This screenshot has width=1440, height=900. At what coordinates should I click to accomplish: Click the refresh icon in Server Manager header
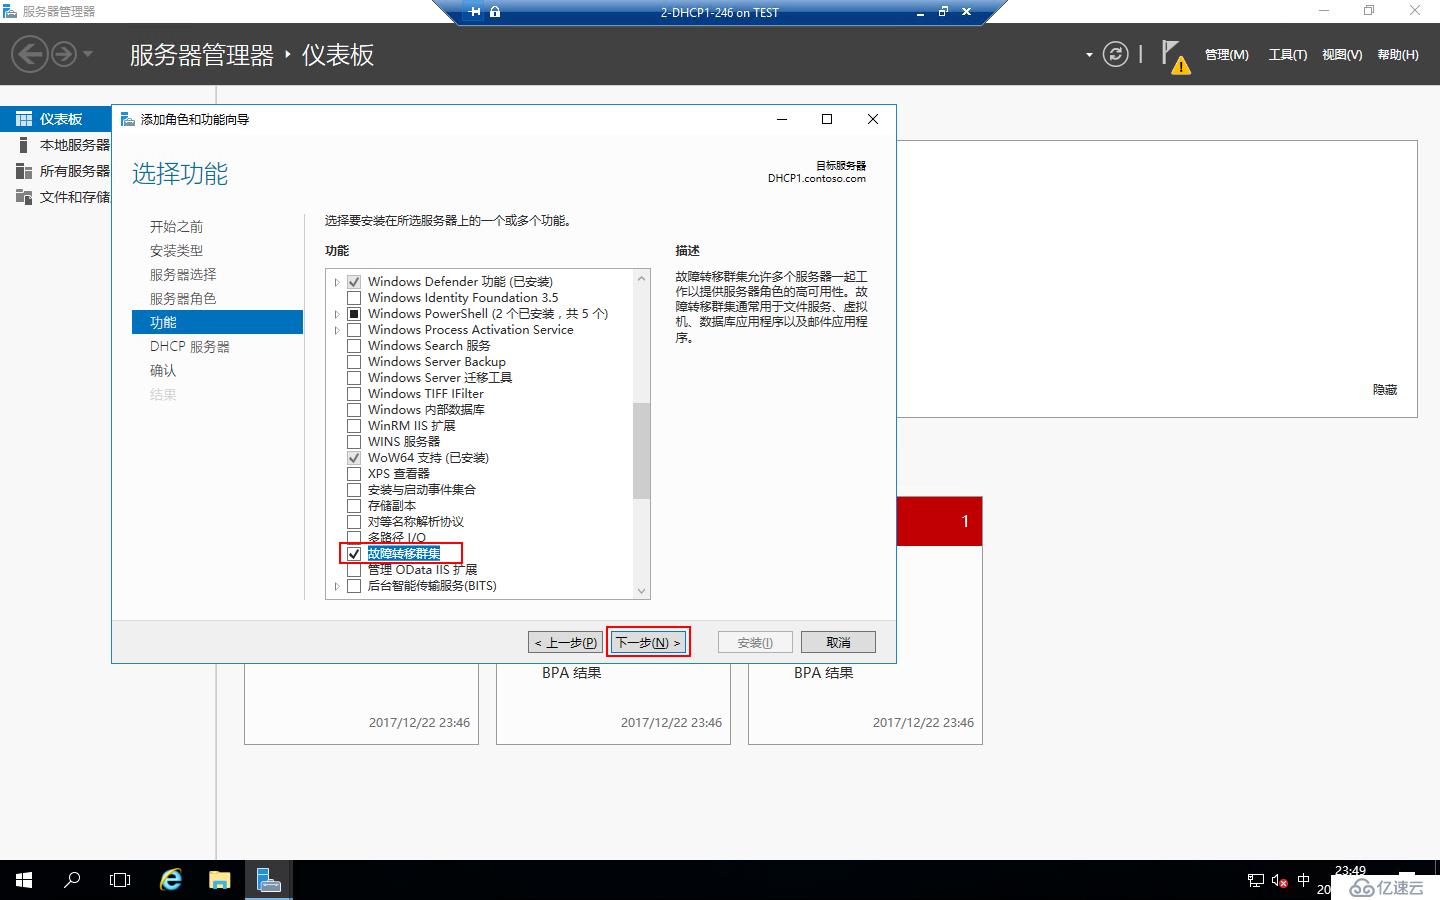[x=1115, y=54]
